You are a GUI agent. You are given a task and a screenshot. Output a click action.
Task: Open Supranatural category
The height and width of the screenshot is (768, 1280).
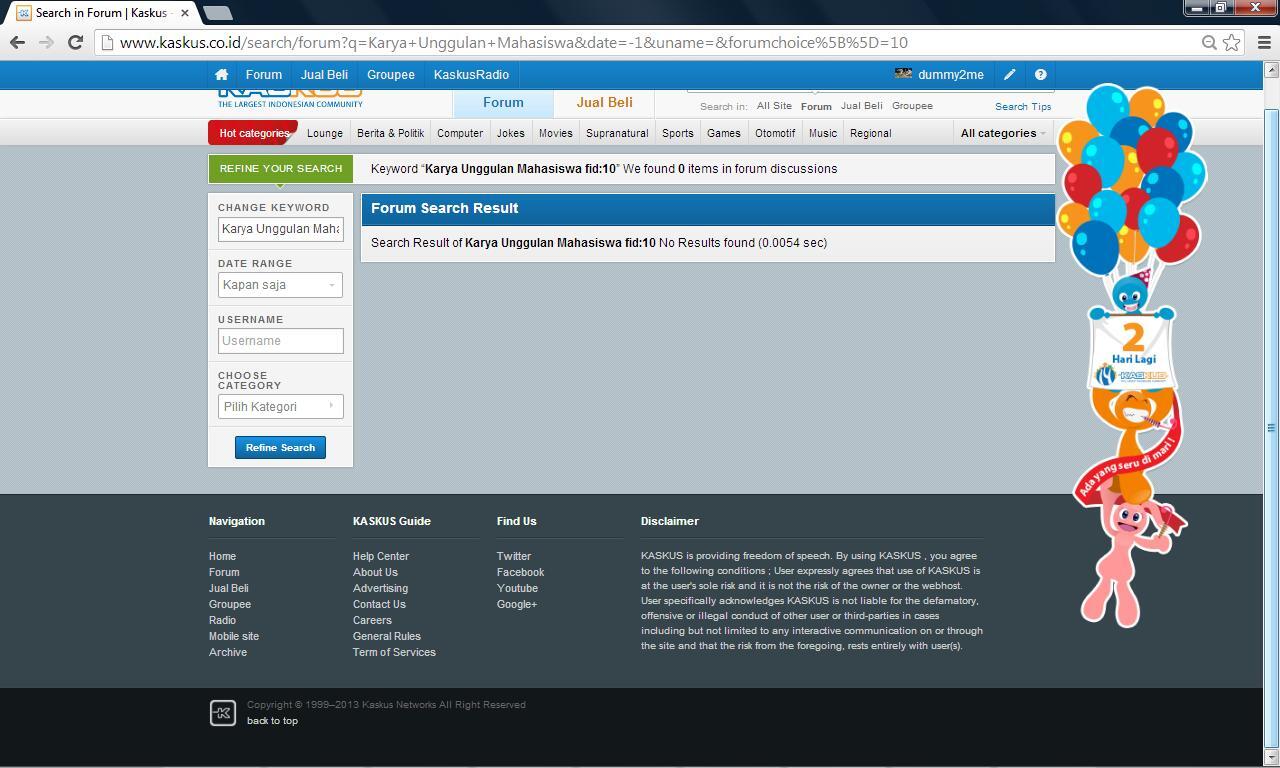617,133
